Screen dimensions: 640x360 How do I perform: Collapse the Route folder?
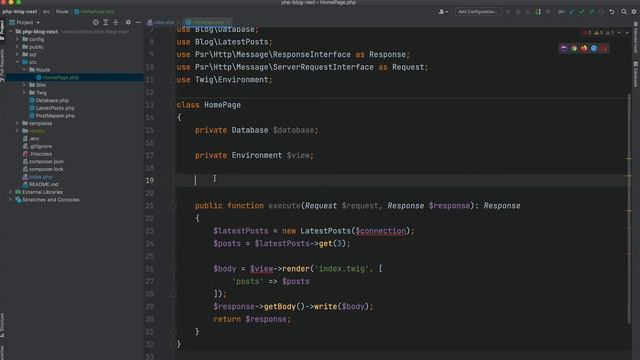pos(24,70)
